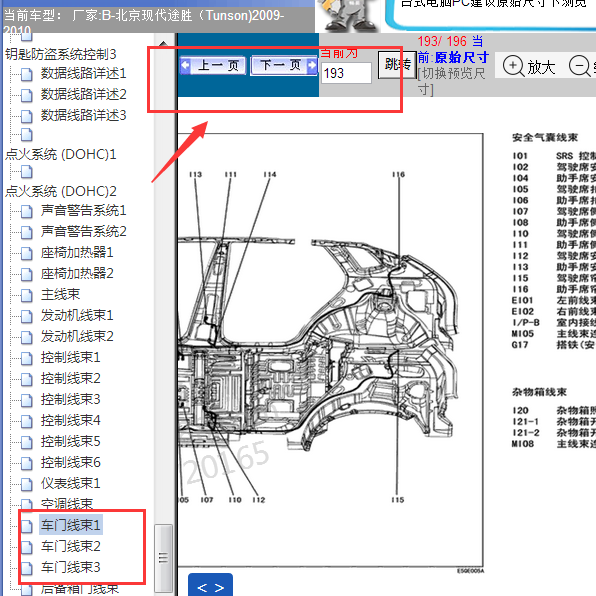Click page icon beside 座椅加热器1
The height and width of the screenshot is (596, 596).
coord(27,254)
